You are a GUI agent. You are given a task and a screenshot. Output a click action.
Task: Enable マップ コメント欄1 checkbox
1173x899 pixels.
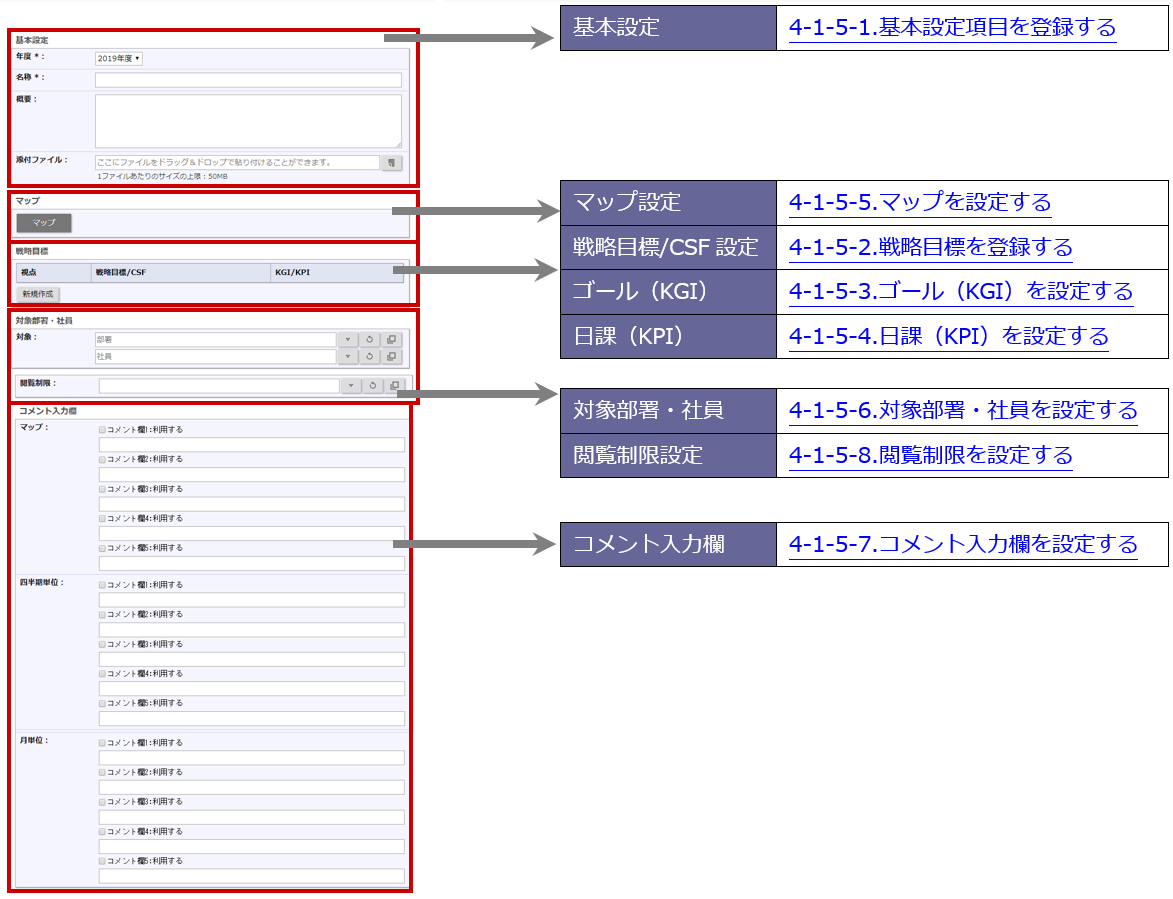pos(102,430)
